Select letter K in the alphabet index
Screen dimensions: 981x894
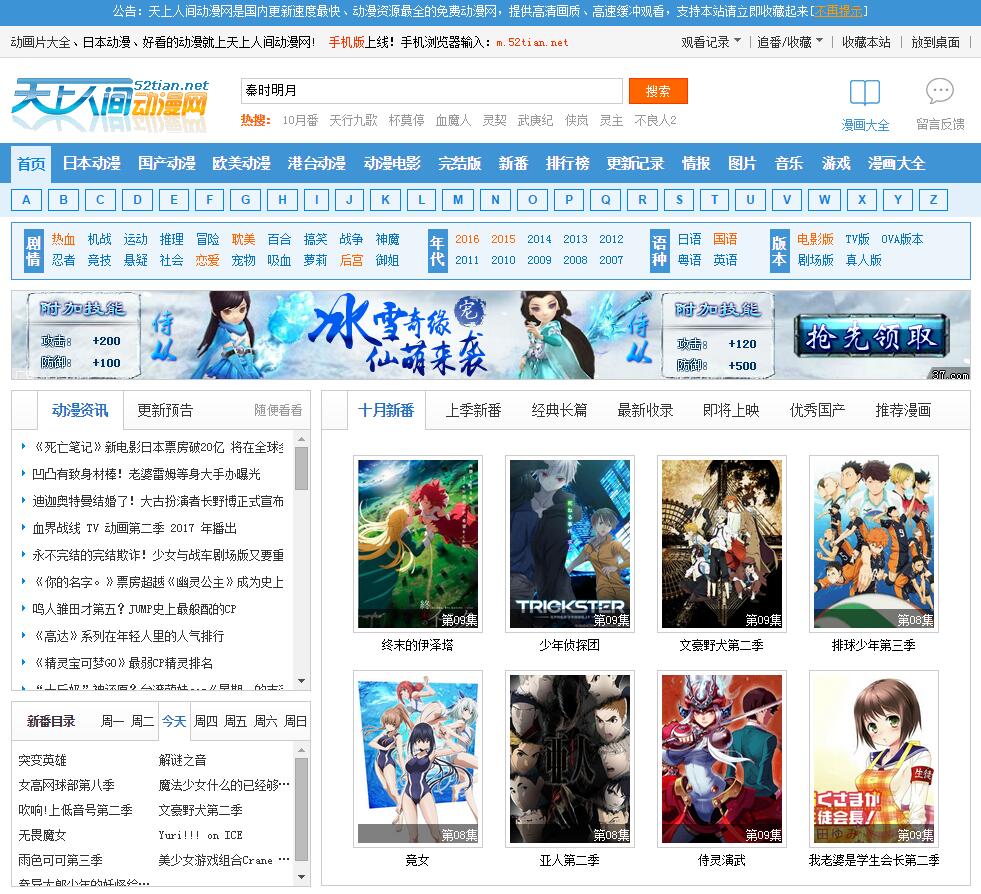385,200
